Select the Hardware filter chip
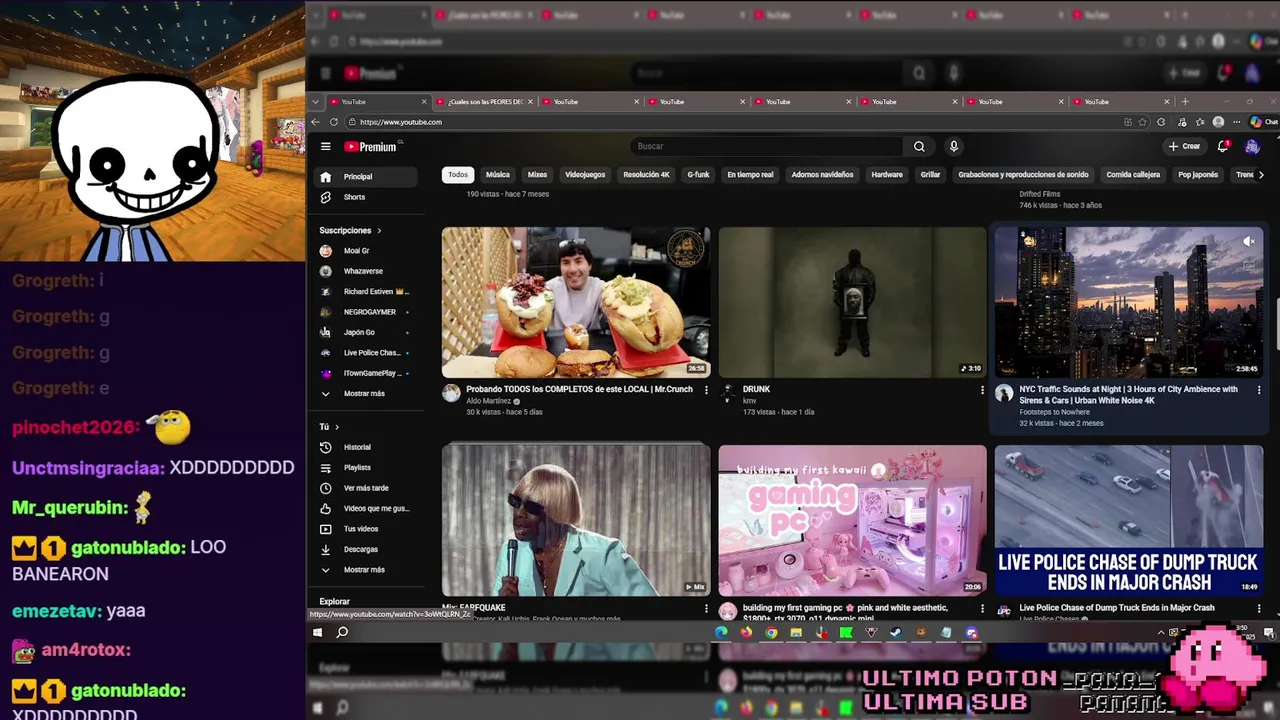The image size is (1280, 720). point(887,175)
